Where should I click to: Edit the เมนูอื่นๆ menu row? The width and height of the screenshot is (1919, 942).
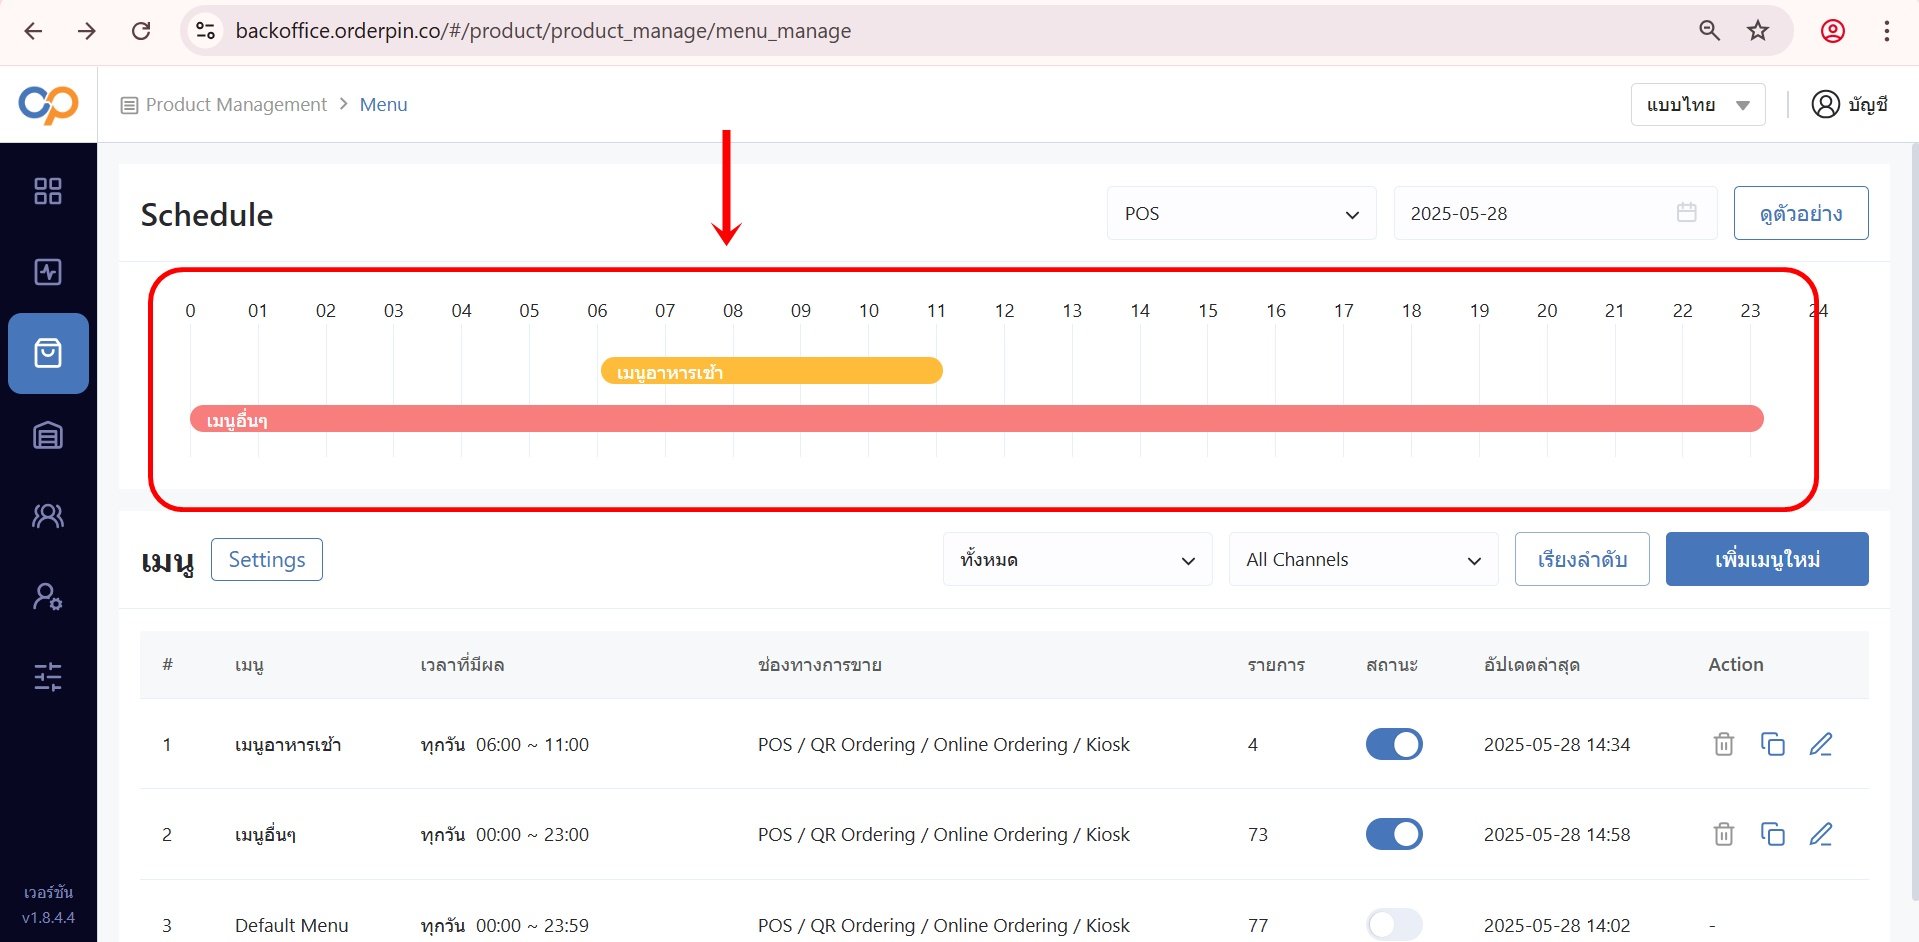[1821, 834]
